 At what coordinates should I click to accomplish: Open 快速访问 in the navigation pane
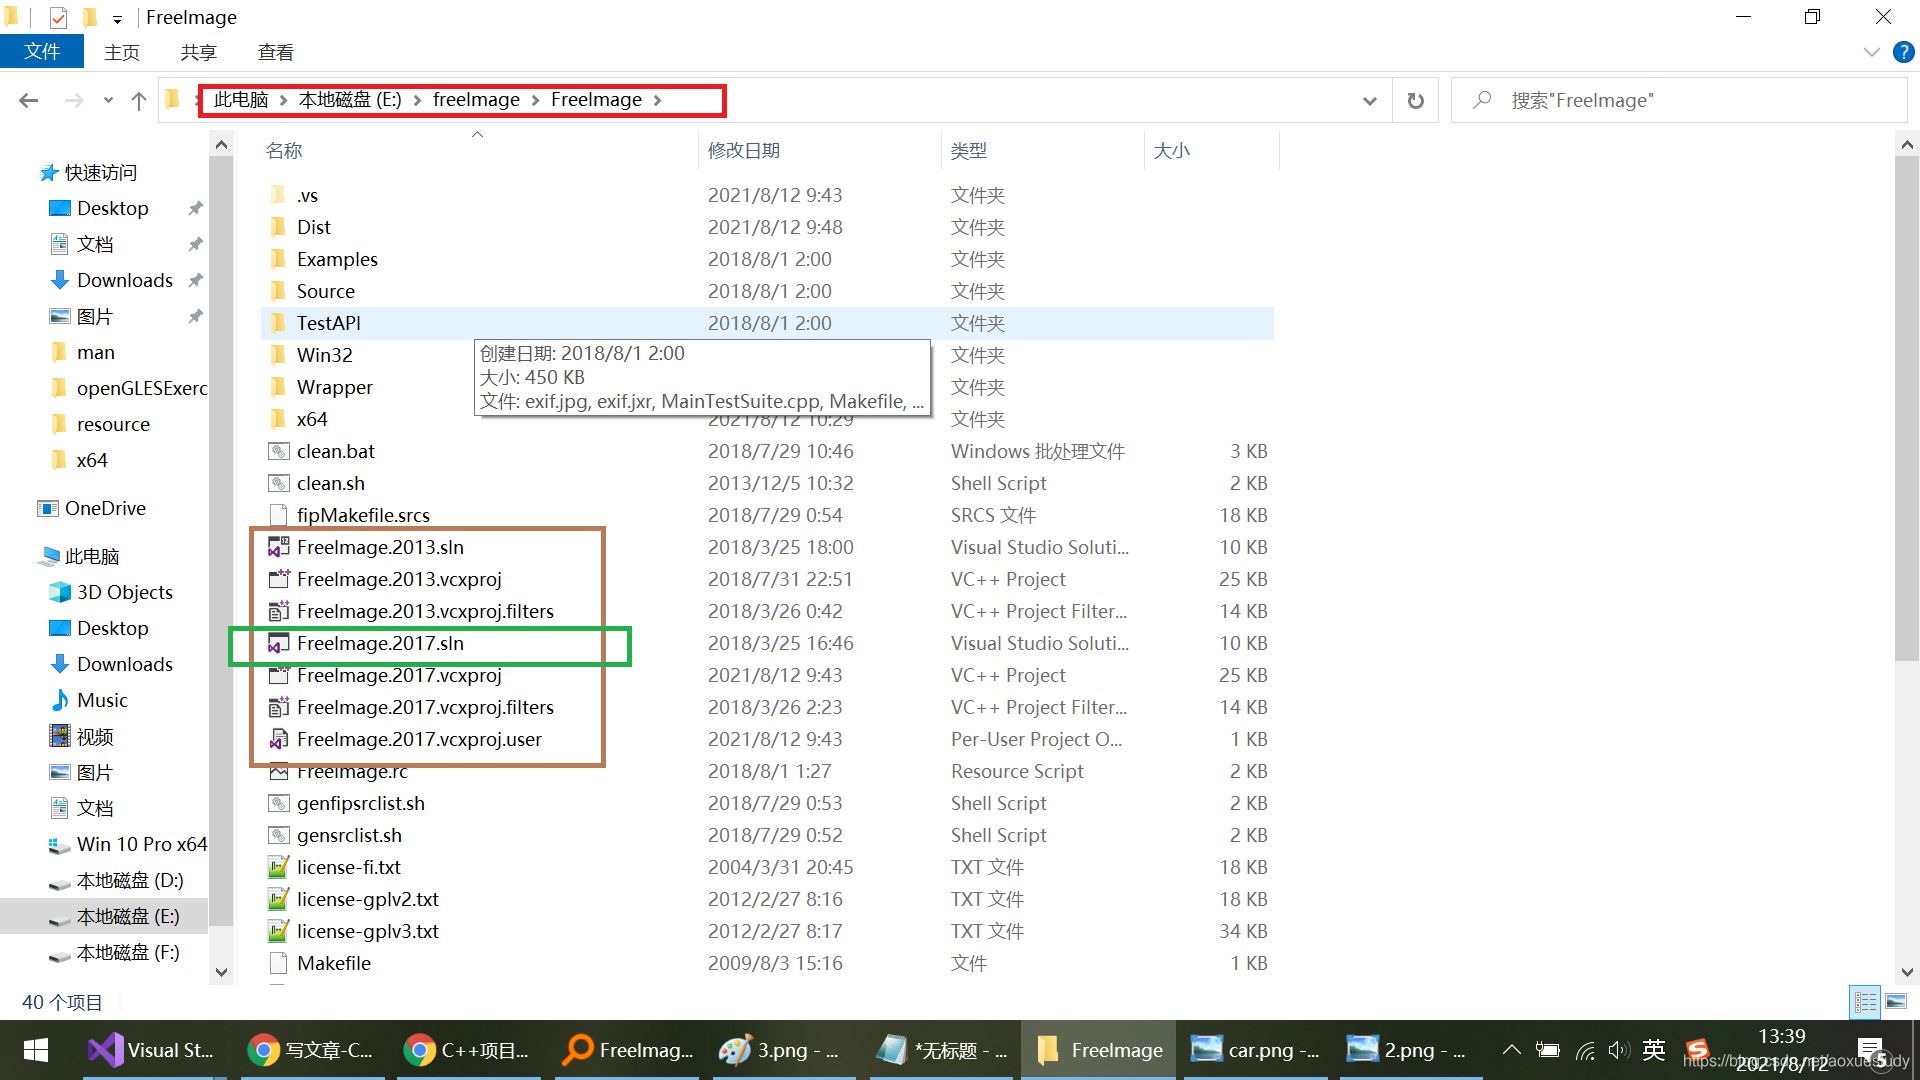tap(100, 172)
